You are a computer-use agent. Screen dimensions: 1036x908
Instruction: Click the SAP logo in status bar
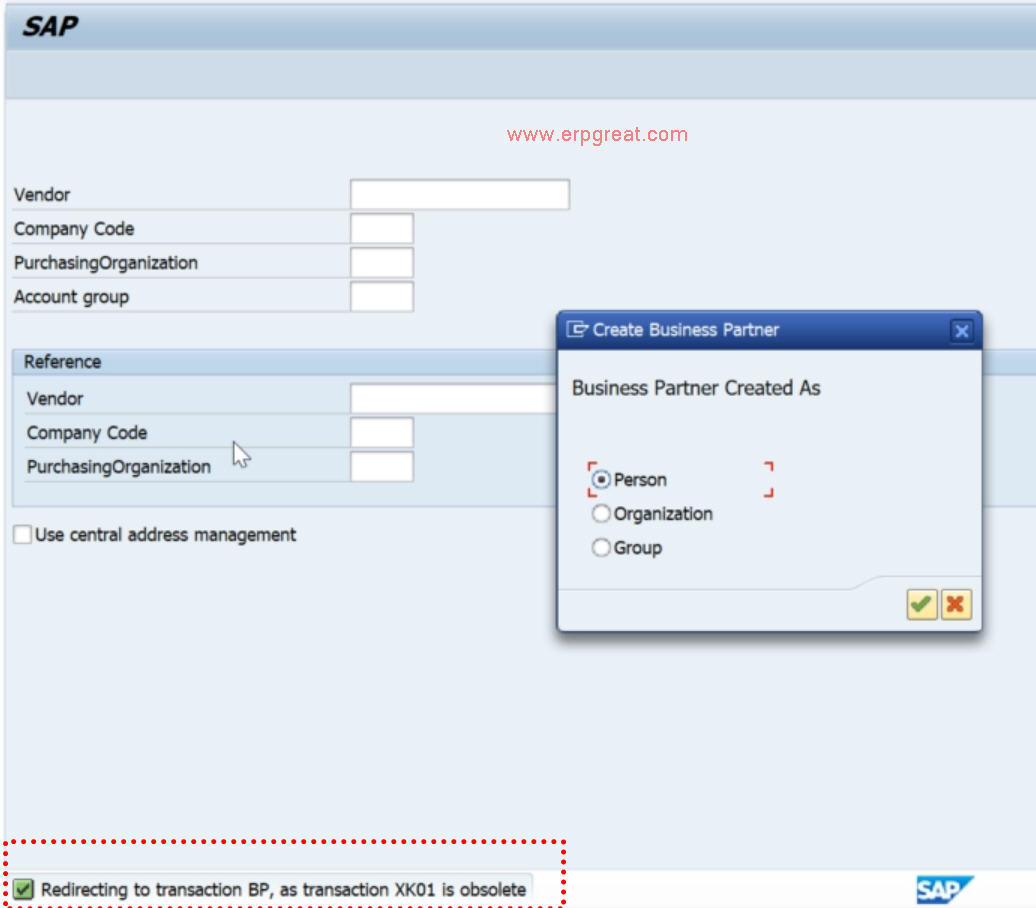944,889
